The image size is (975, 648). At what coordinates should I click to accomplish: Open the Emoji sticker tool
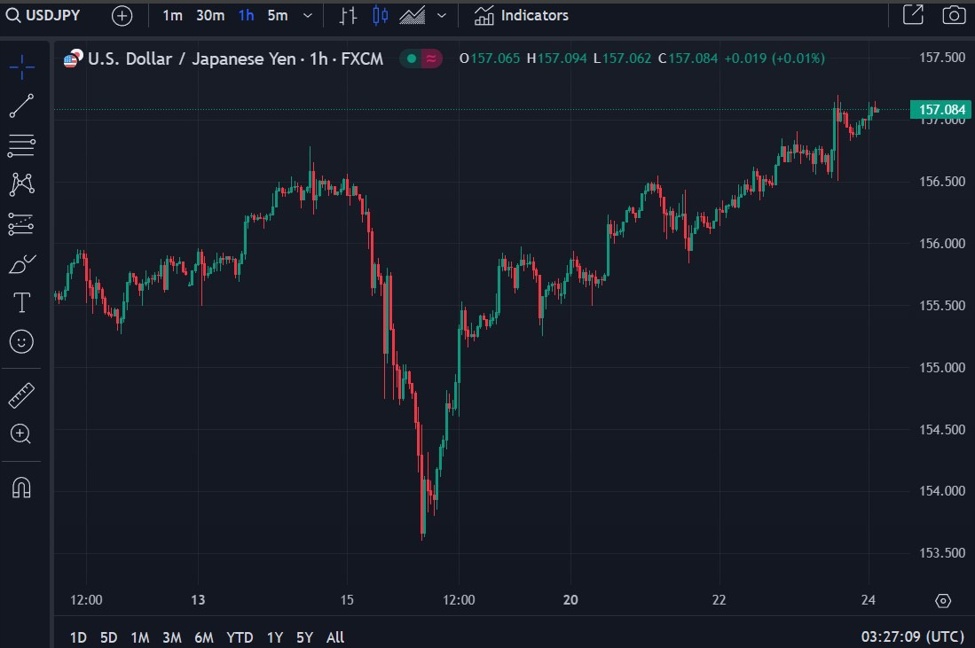21,342
